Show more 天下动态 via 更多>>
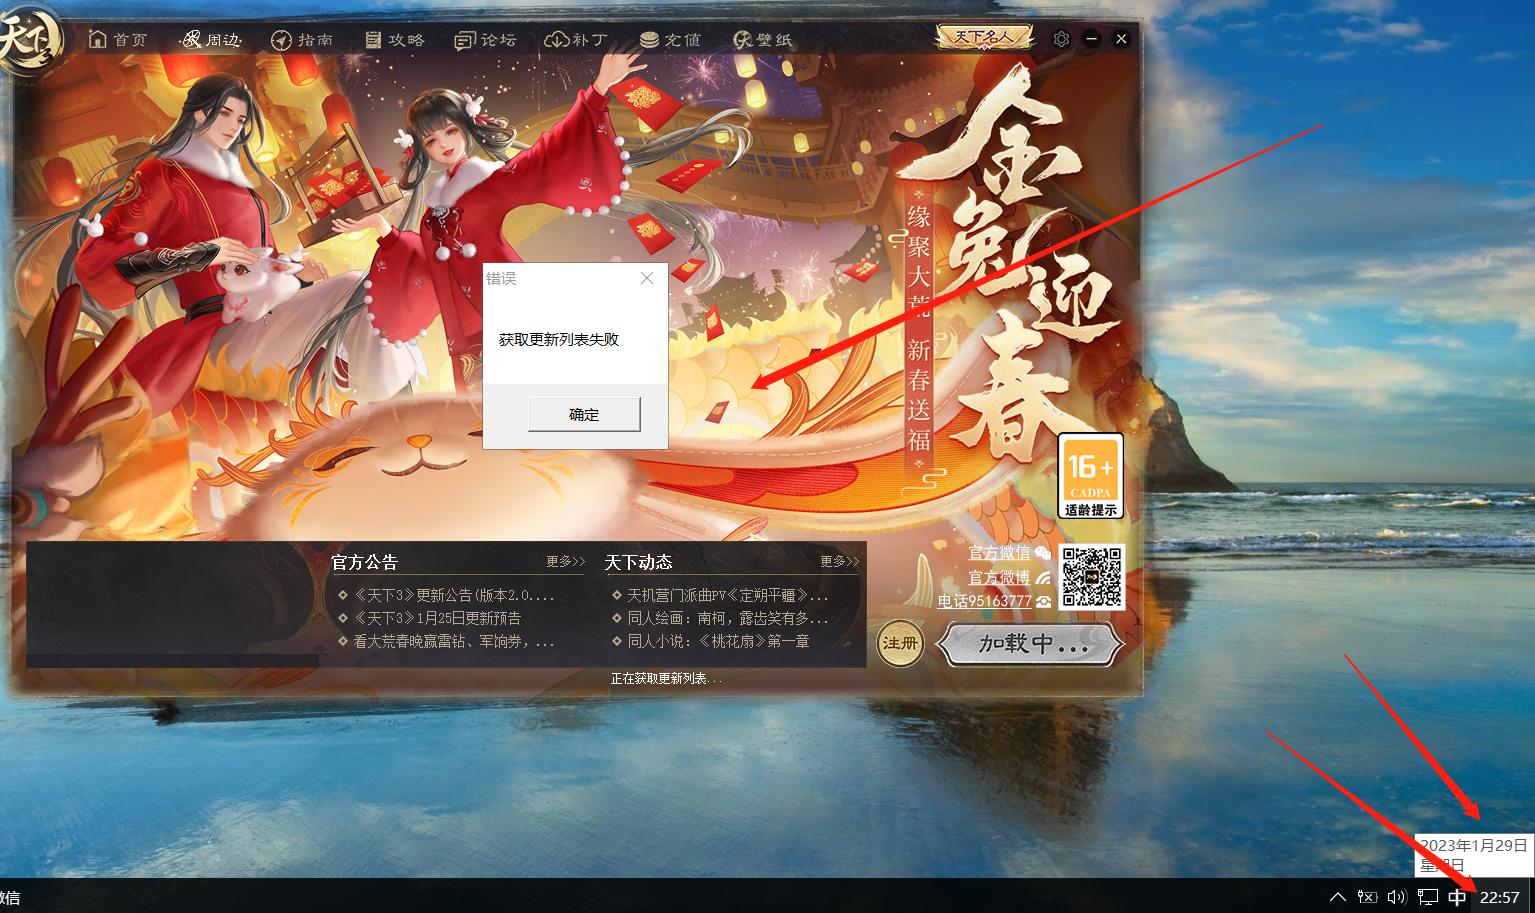Screen dimensions: 1535x913 point(839,562)
